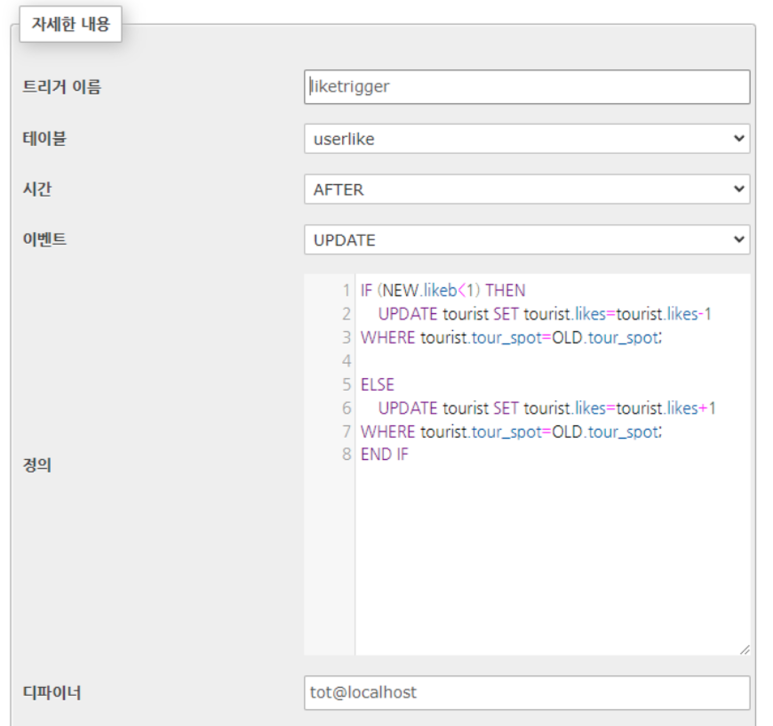The image size is (773, 726).
Task: Click line 7 WHERE clause in the editor
Action: tap(511, 432)
